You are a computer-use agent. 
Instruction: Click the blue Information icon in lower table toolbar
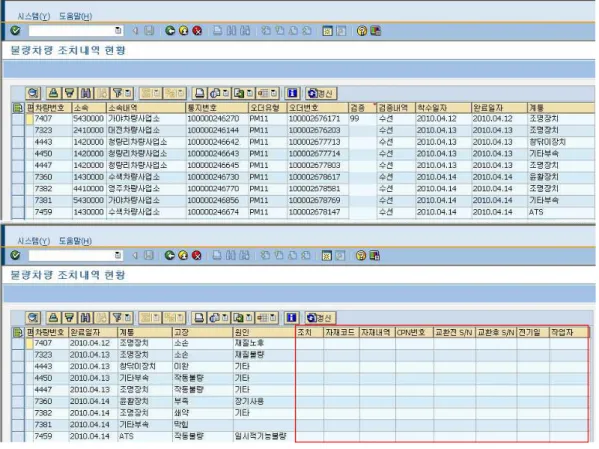pos(291,318)
